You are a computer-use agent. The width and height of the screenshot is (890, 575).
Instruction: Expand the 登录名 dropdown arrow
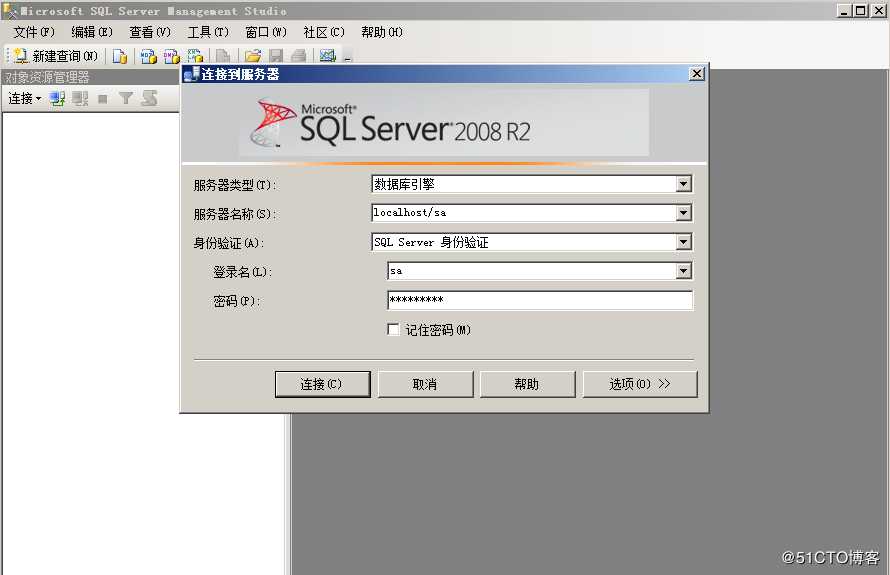[x=683, y=271]
